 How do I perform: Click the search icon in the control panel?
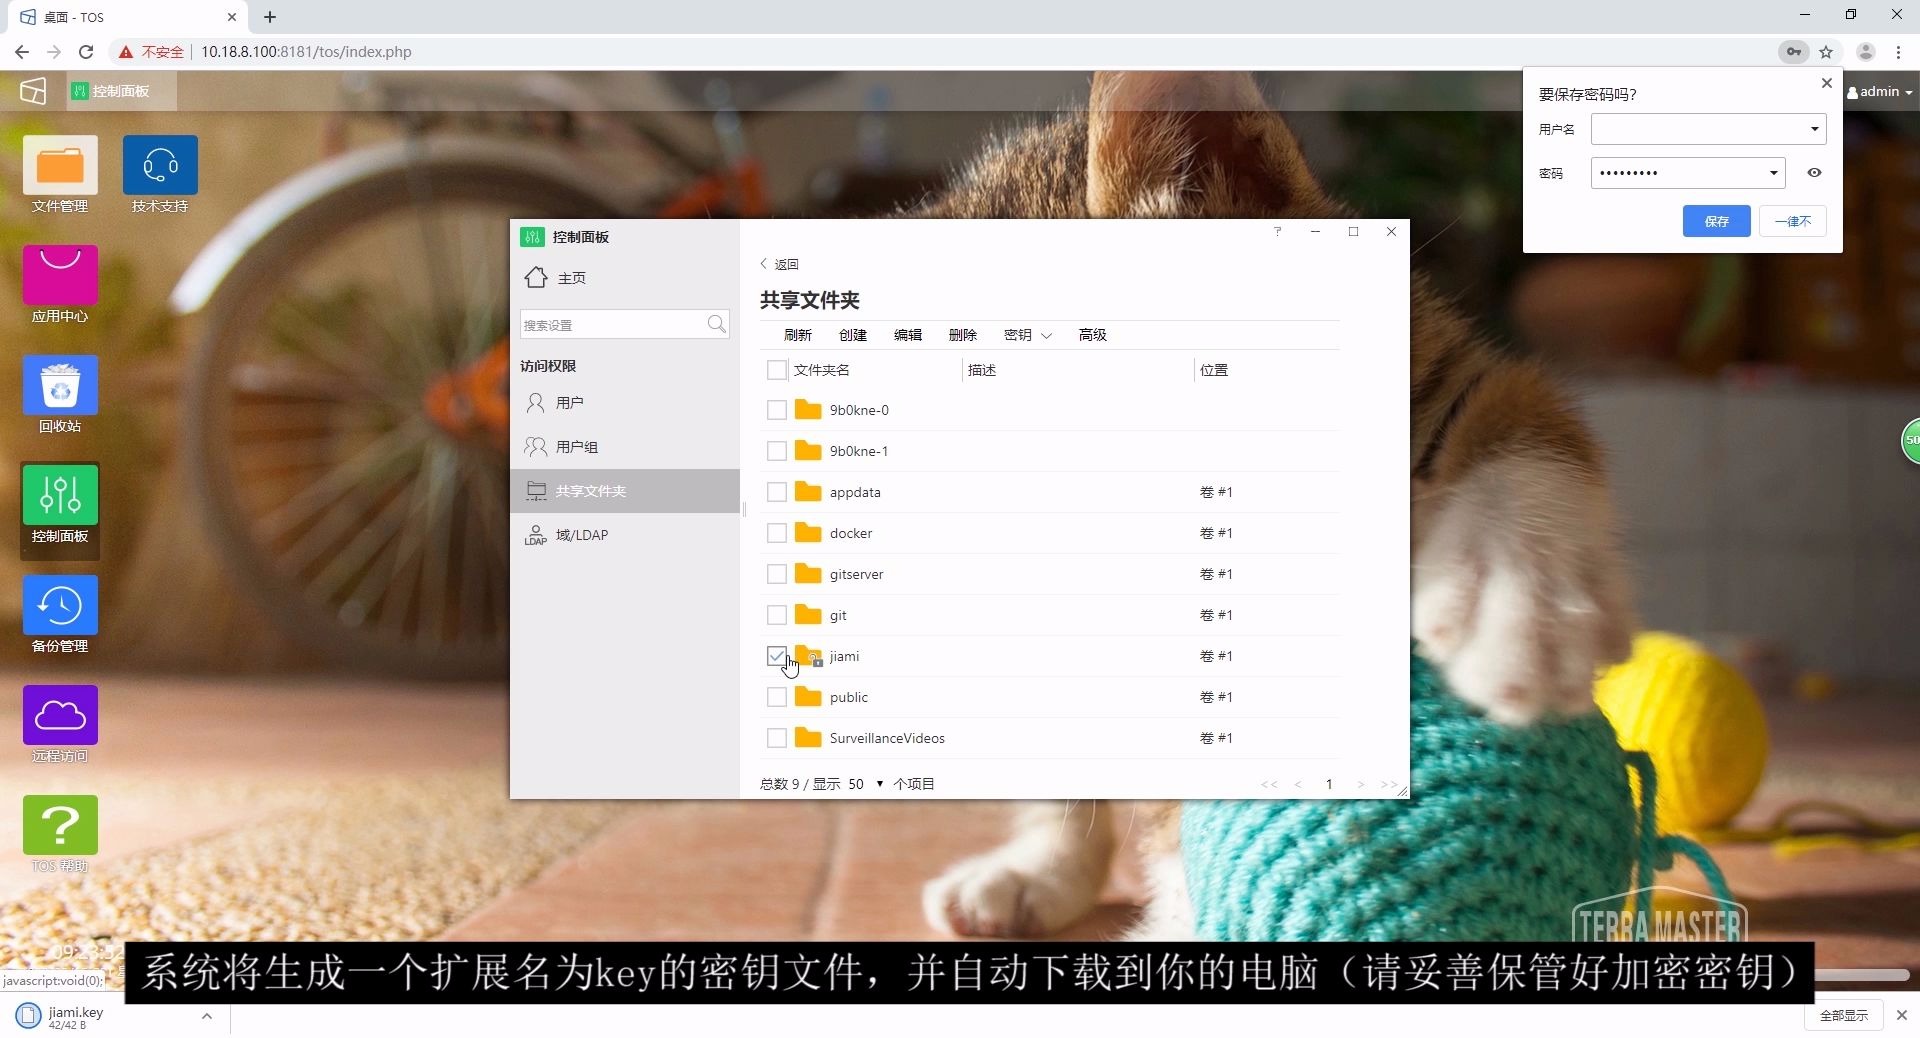(716, 324)
